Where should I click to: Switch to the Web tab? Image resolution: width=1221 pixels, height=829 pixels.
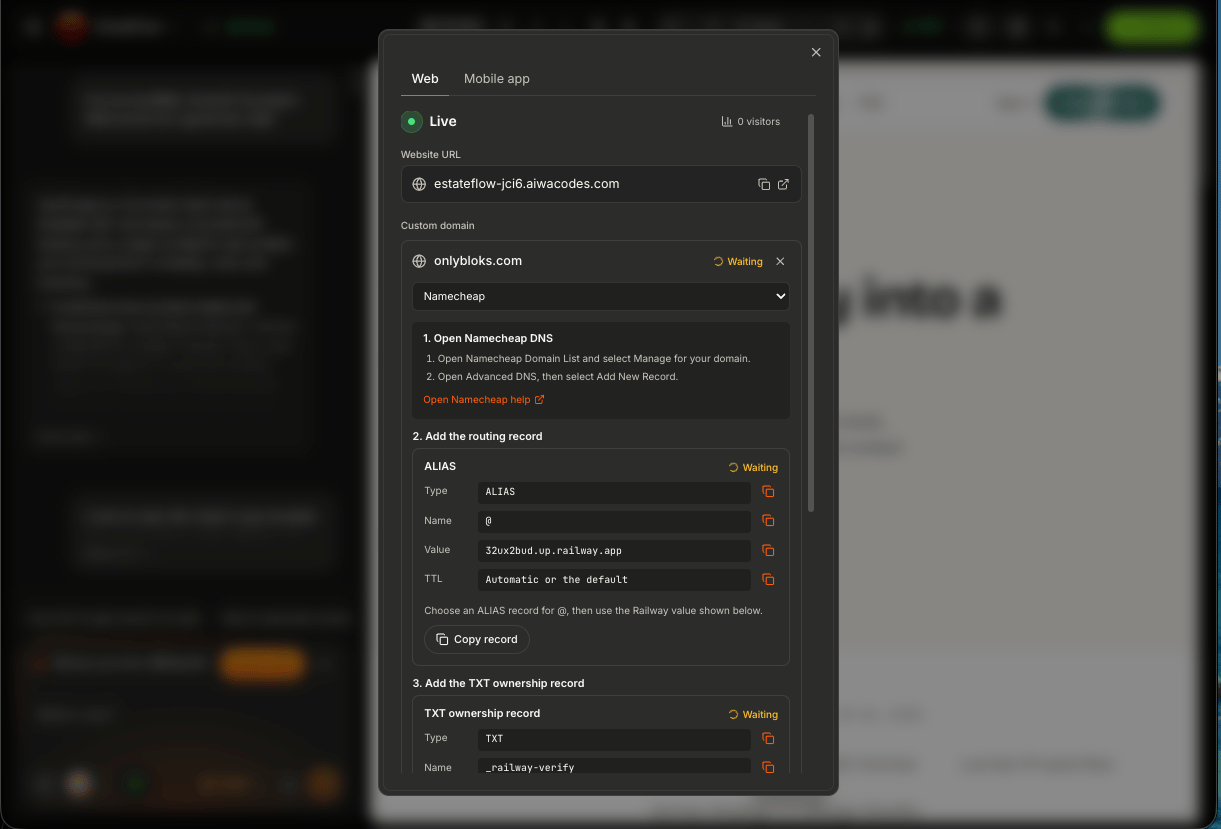click(x=425, y=78)
